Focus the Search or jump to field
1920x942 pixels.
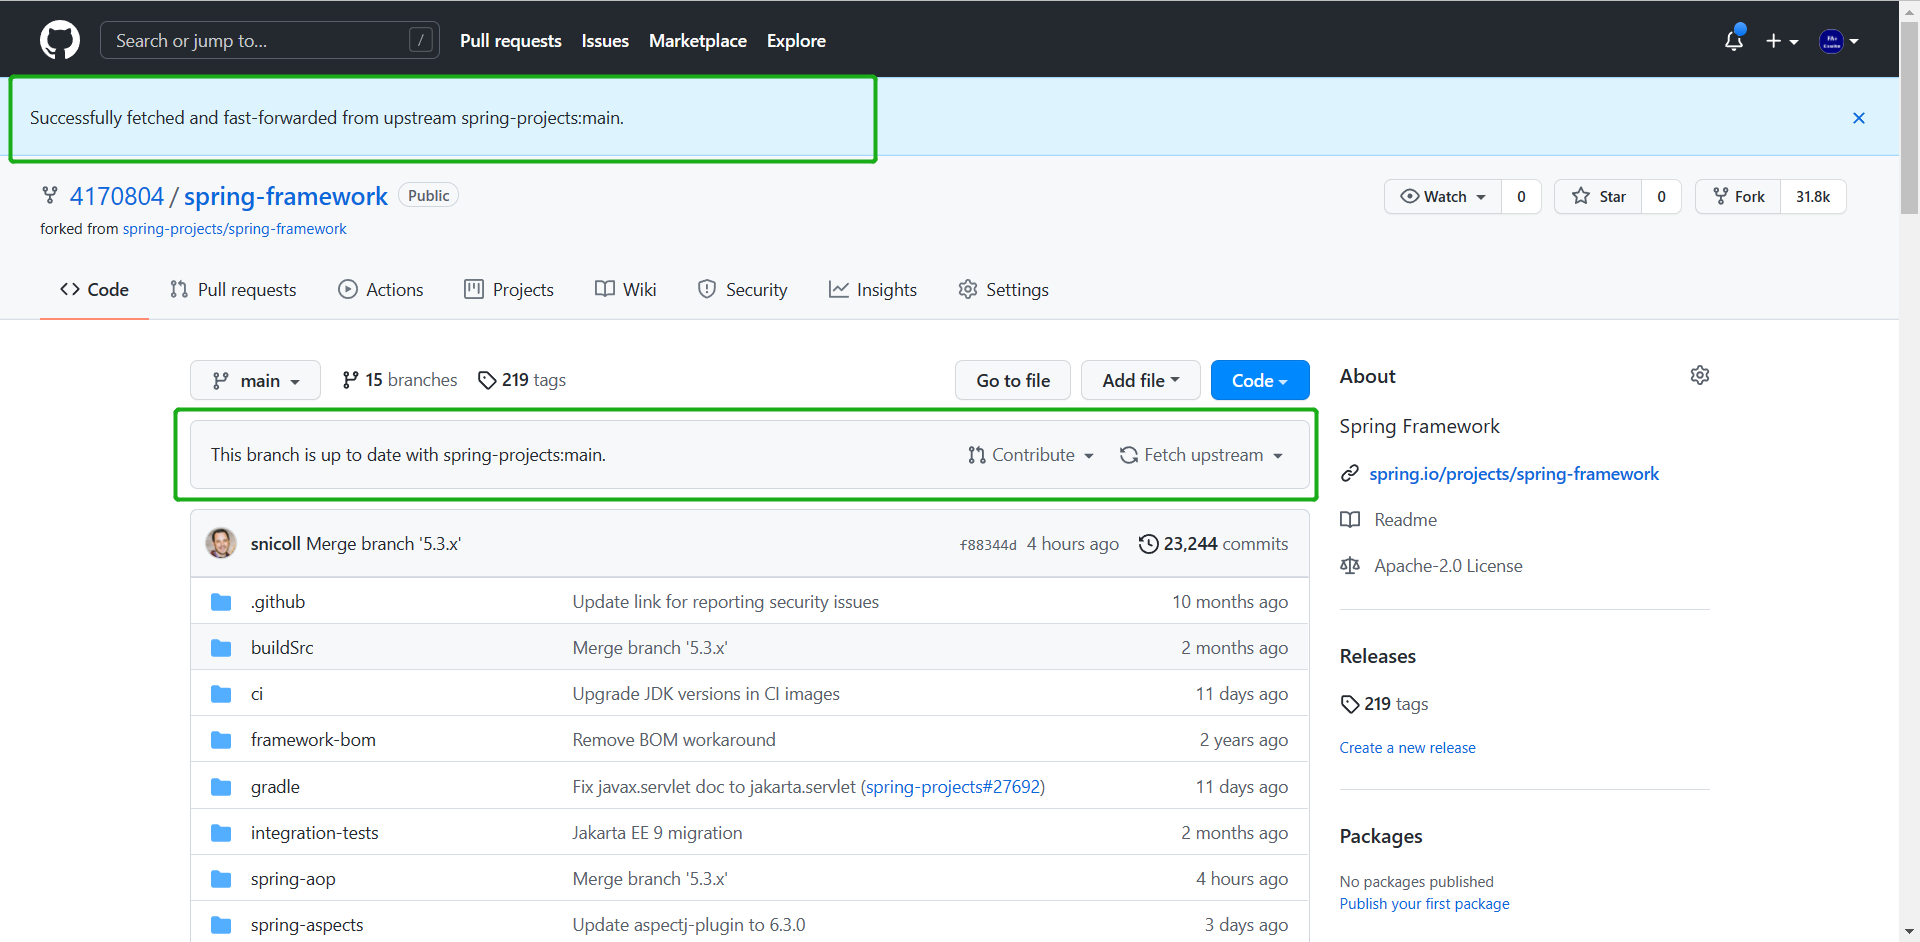point(270,40)
